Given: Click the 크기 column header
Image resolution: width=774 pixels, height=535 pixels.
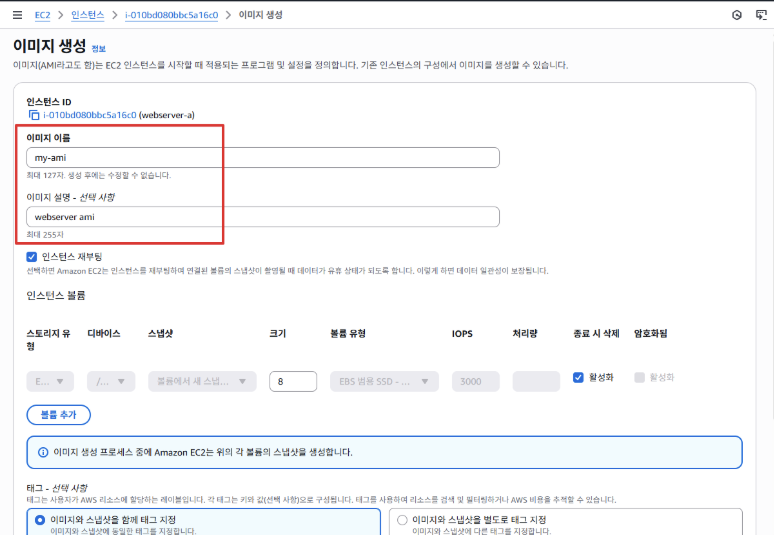Looking at the screenshot, I should pos(277,334).
